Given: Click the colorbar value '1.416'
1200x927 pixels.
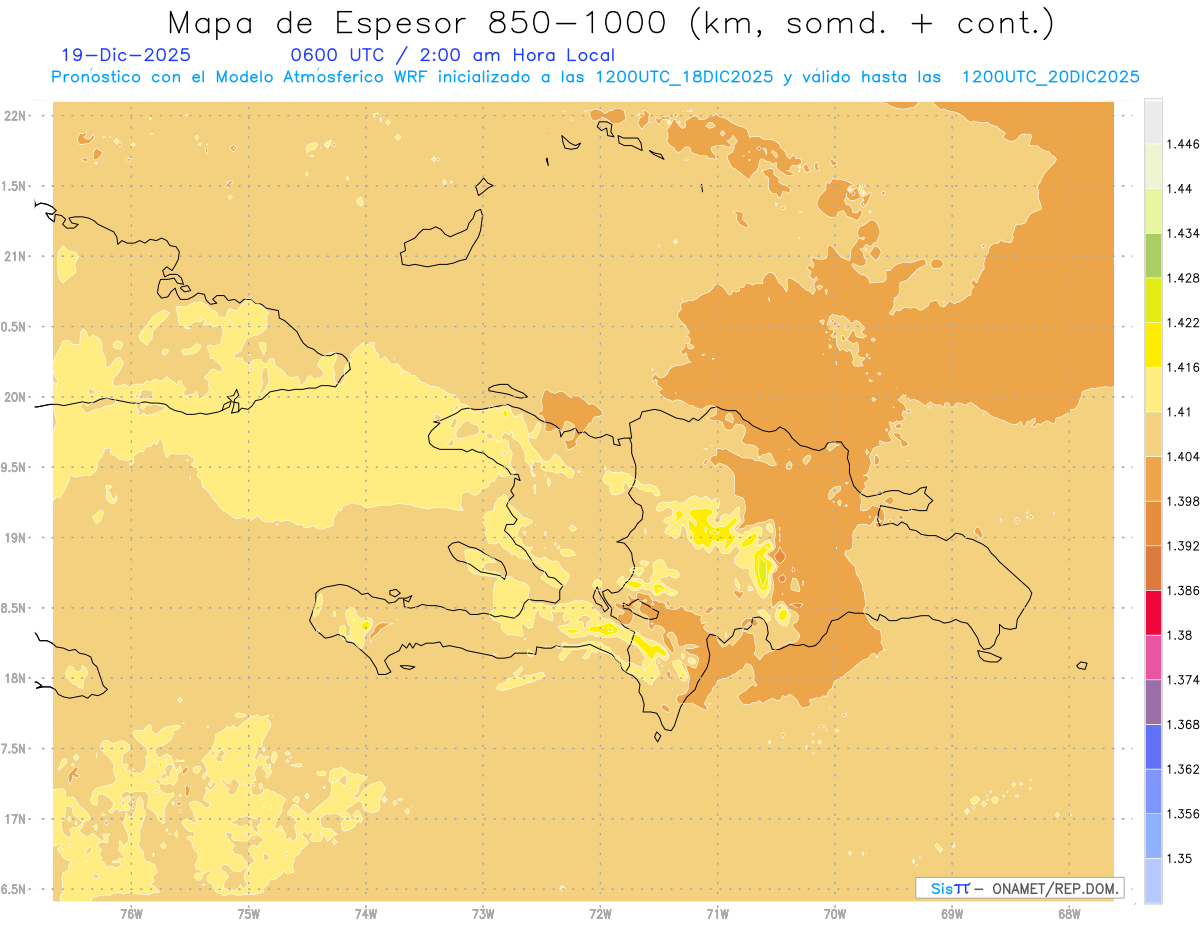Looking at the screenshot, I should 1184,367.
